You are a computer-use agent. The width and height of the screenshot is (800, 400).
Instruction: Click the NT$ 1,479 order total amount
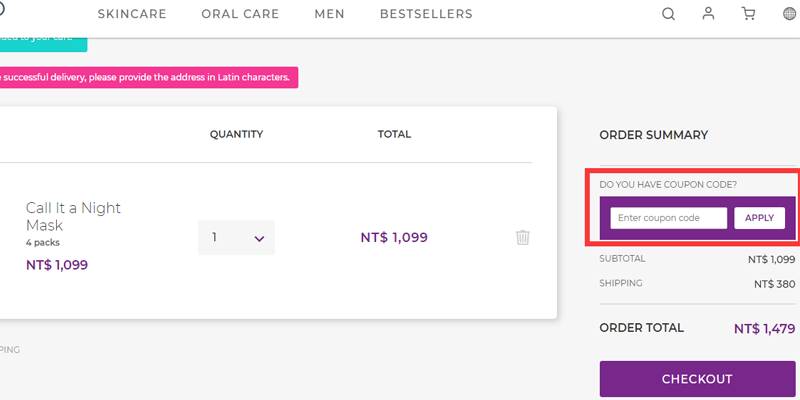click(x=765, y=328)
